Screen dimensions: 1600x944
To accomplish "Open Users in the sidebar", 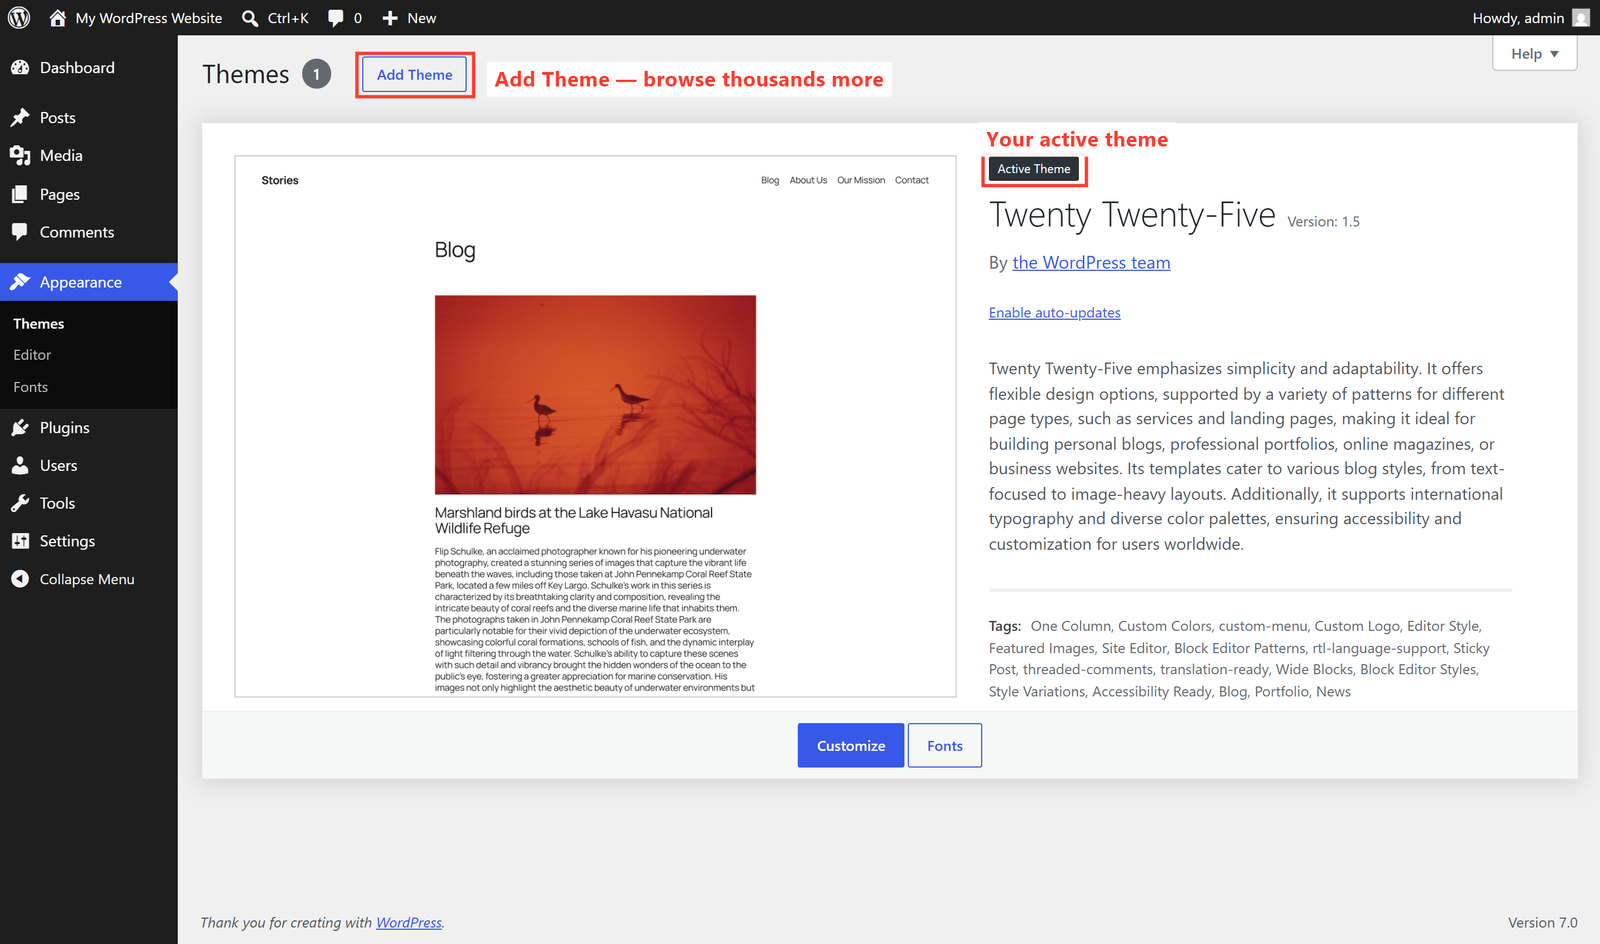I will (x=89, y=466).
